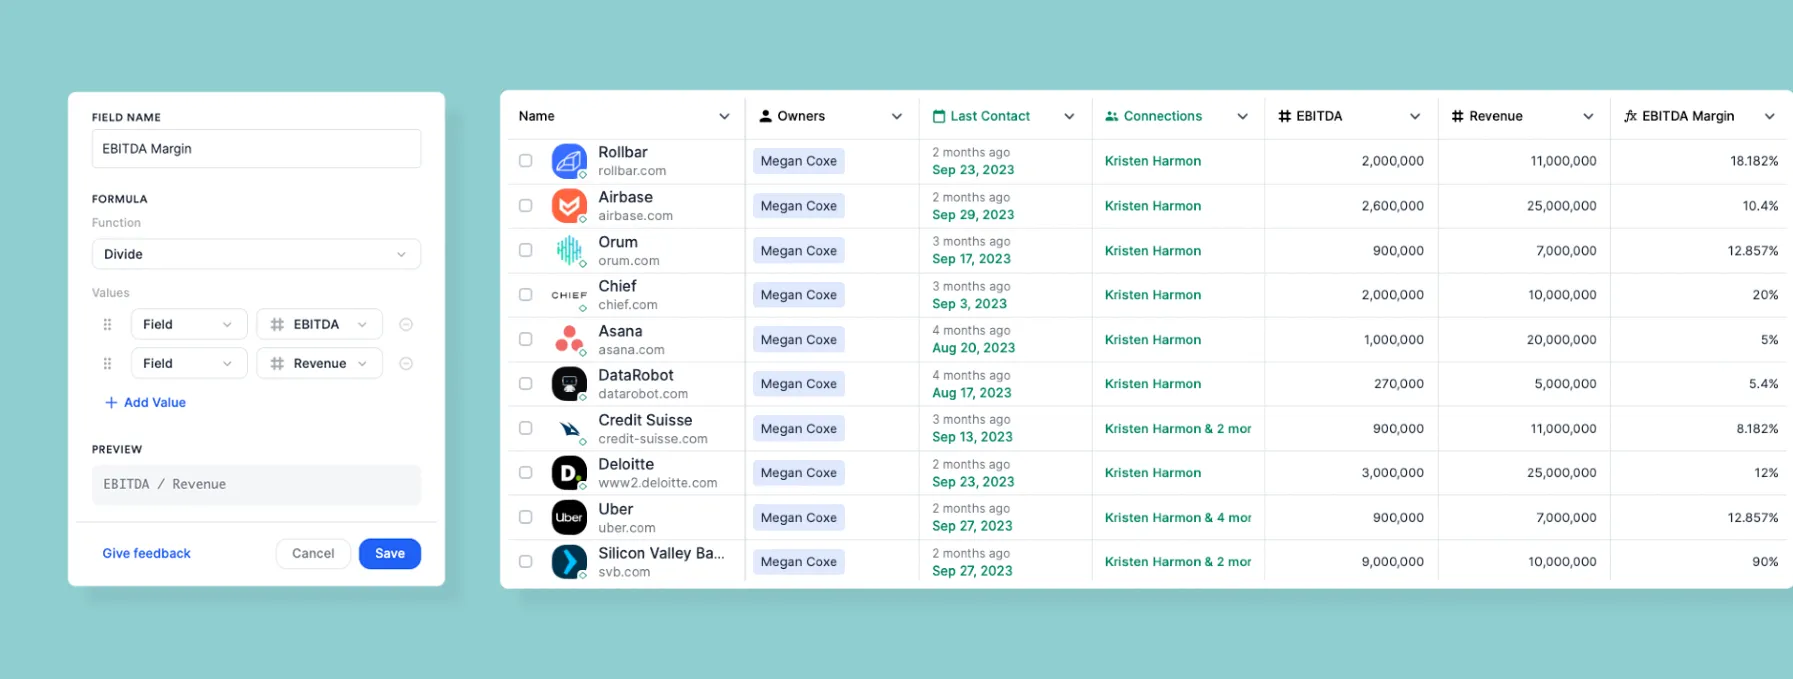Add another value with Add Value
This screenshot has height=679, width=1793.
(145, 402)
